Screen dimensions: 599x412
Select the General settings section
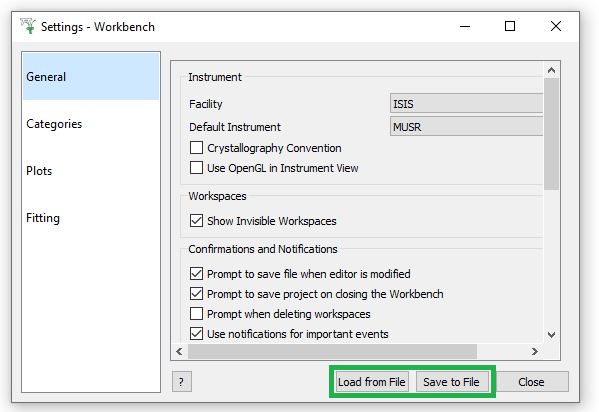(91, 77)
